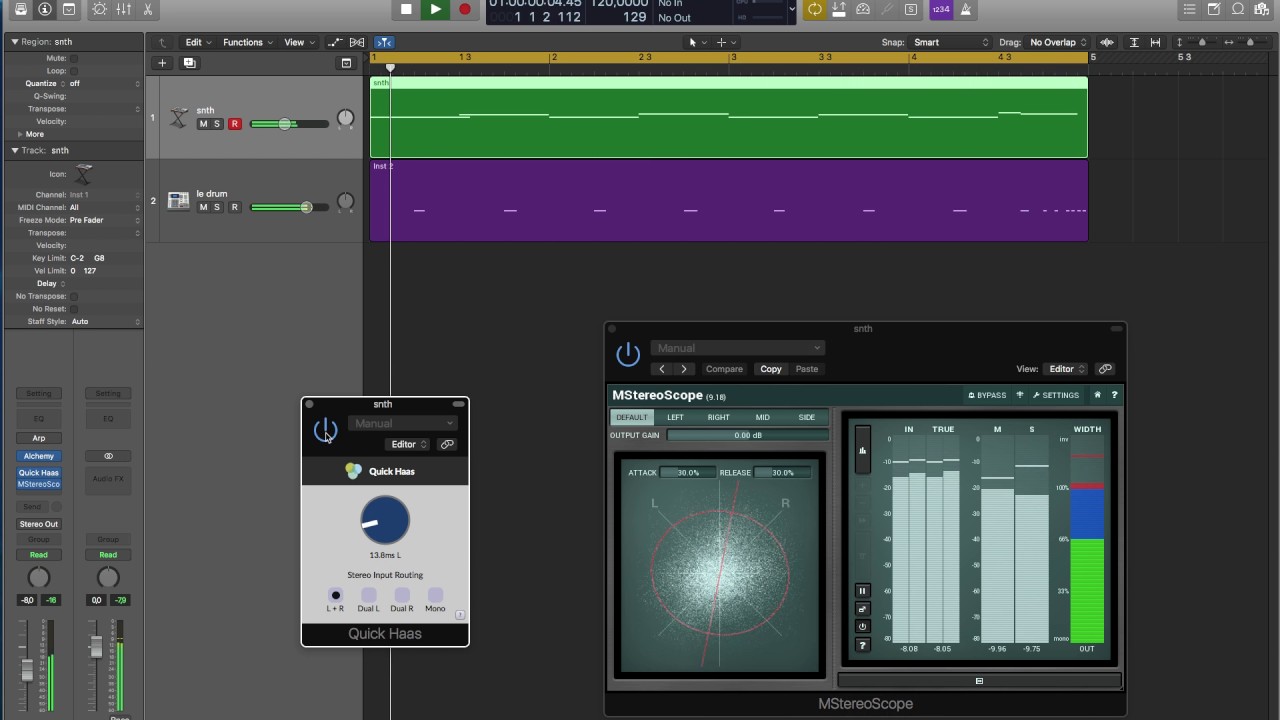Toggle the Waveform Zoom button
The image size is (1280, 720).
coord(1107,42)
